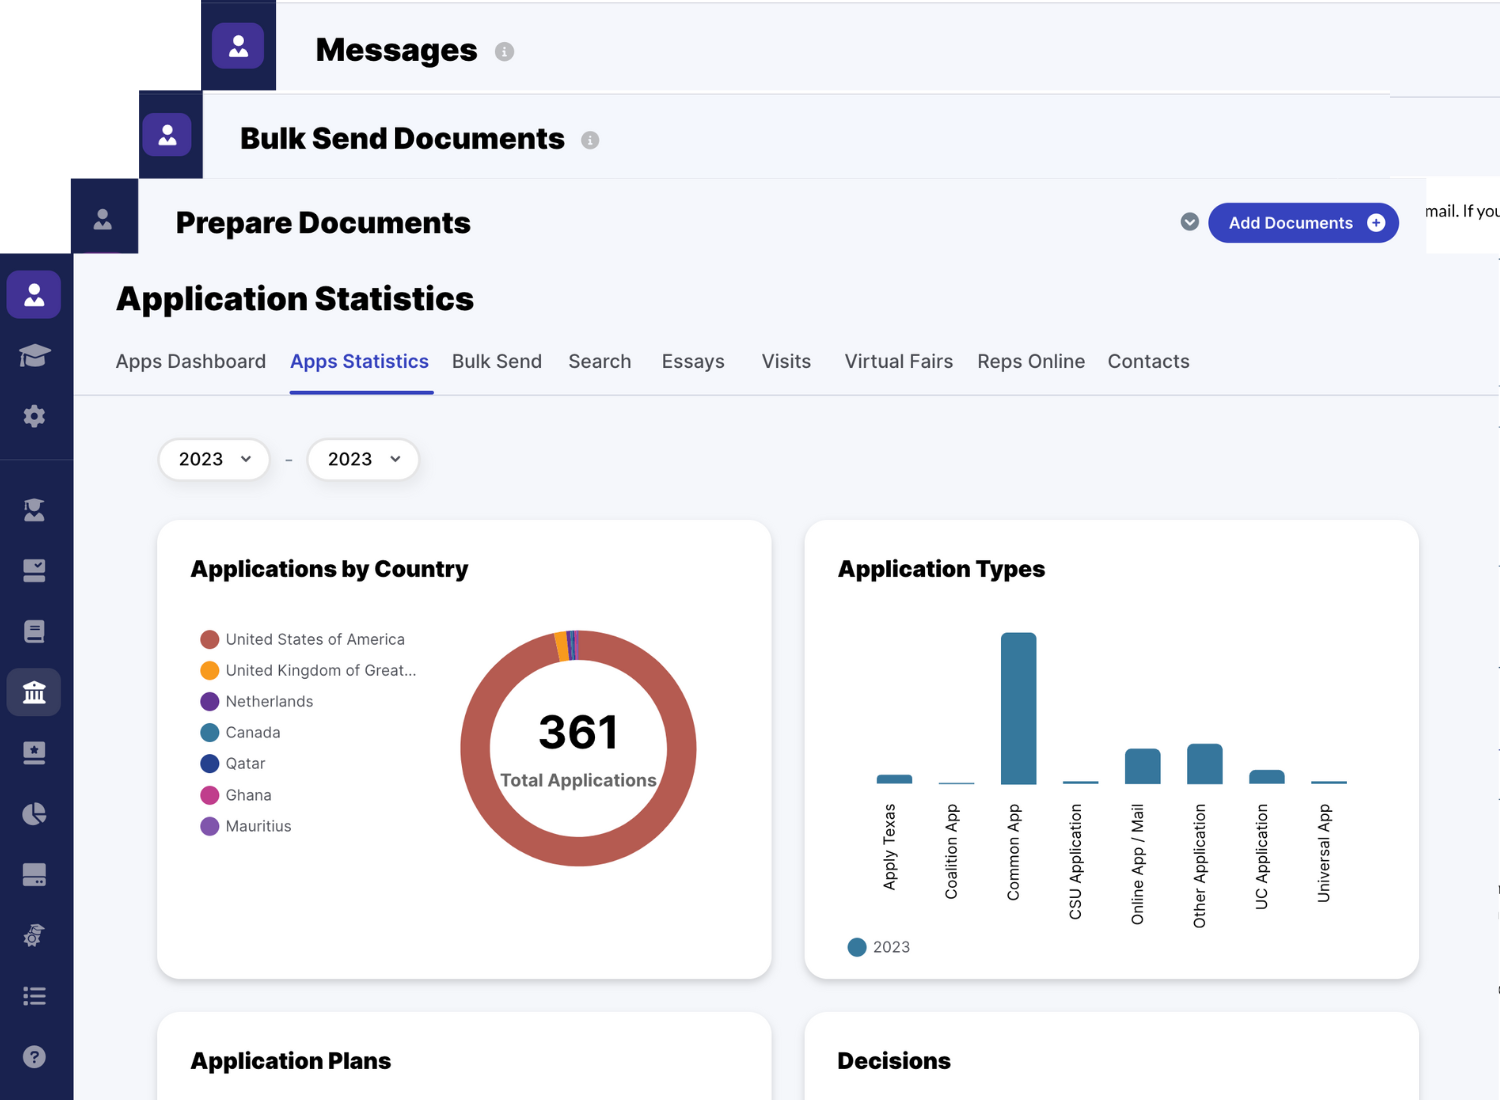Image resolution: width=1500 pixels, height=1100 pixels.
Task: Open the book icon in sidebar
Action: (x=34, y=631)
